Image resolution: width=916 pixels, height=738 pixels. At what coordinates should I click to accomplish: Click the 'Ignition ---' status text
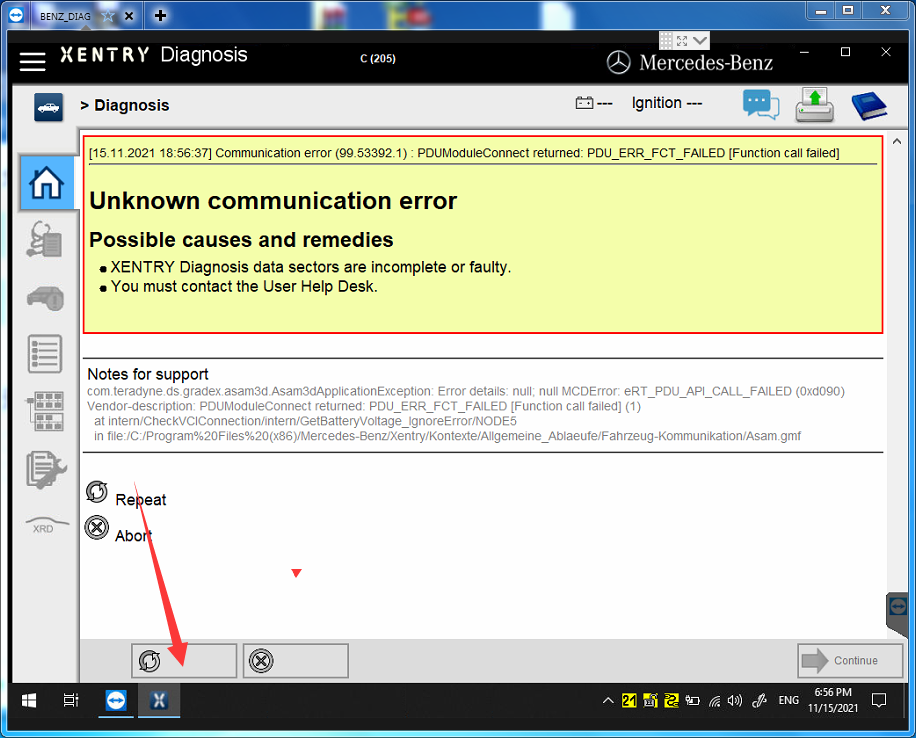tap(667, 103)
